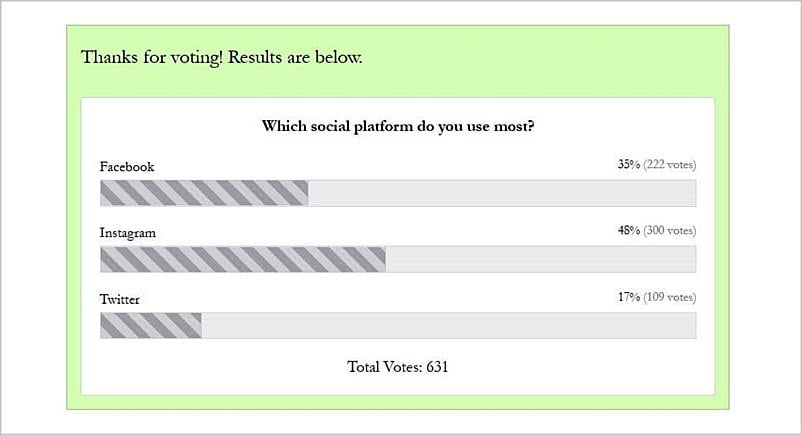Image resolution: width=802 pixels, height=435 pixels.
Task: Select the Facebook option label
Action: pos(127,167)
